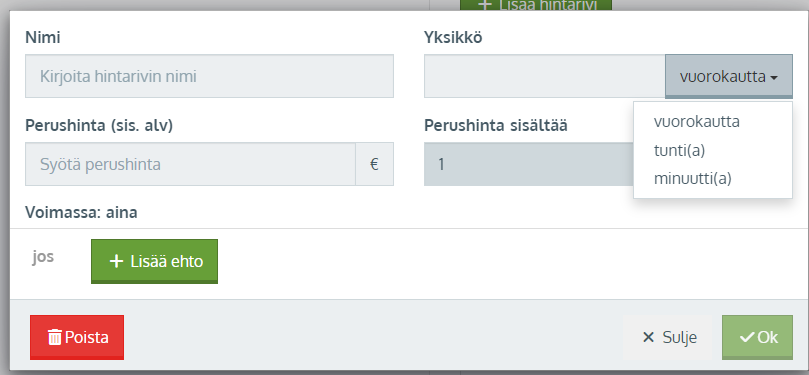The width and height of the screenshot is (809, 375).
Task: Click the Perushinta sisältää field showing 1
Action: tap(529, 164)
